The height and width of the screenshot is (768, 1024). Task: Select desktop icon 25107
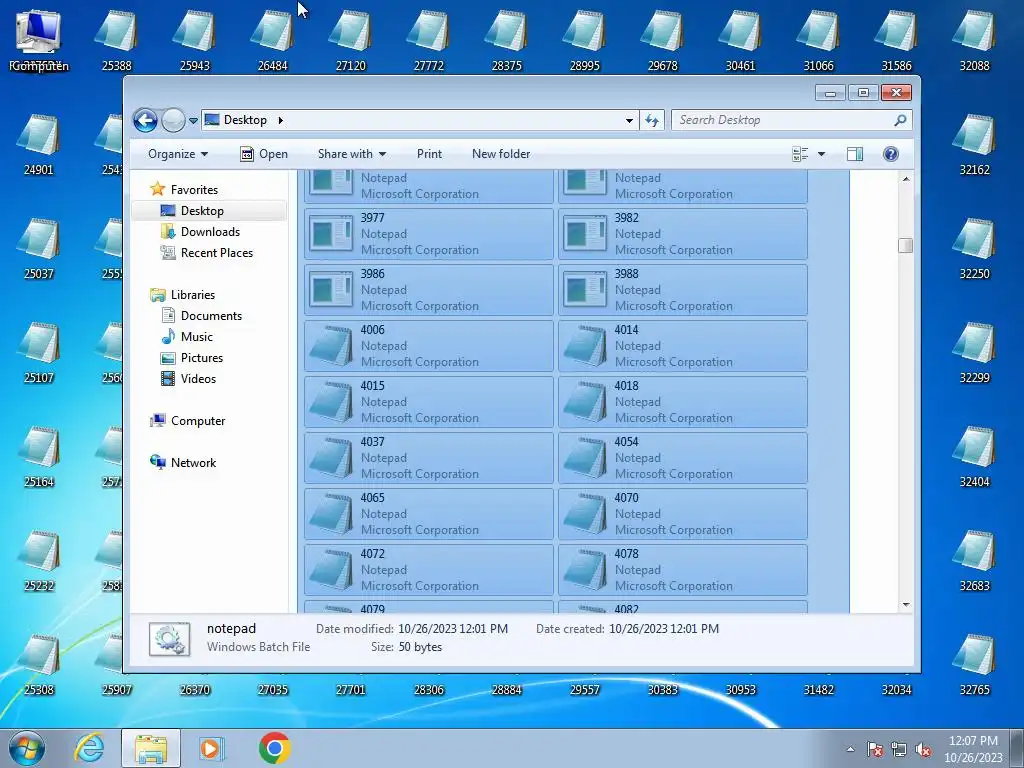point(39,353)
